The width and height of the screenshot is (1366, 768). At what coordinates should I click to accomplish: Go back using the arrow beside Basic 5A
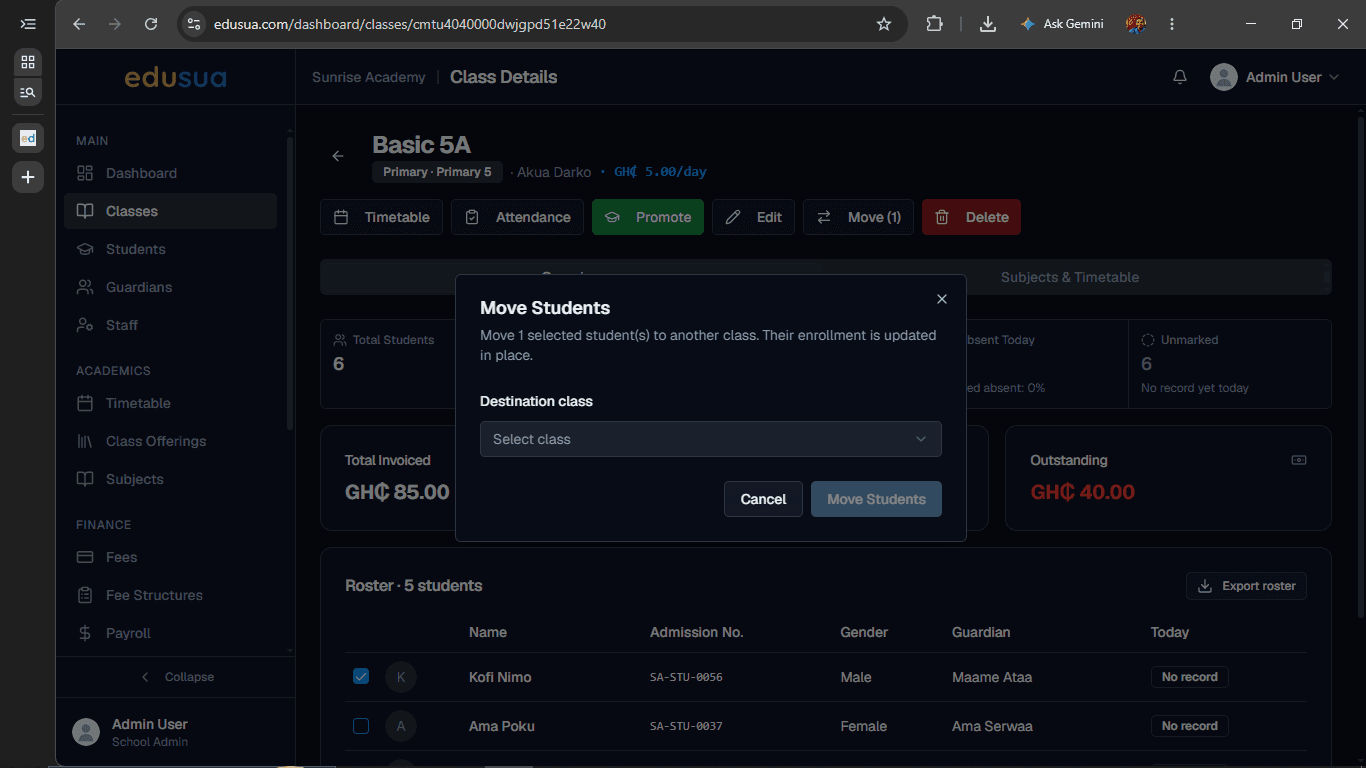tap(338, 156)
